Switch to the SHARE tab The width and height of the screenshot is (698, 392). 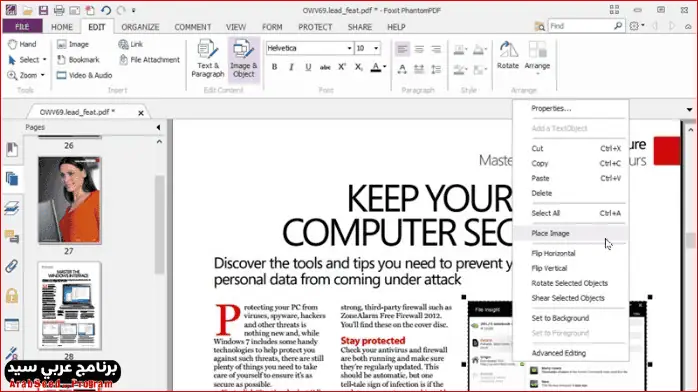[x=360, y=27]
